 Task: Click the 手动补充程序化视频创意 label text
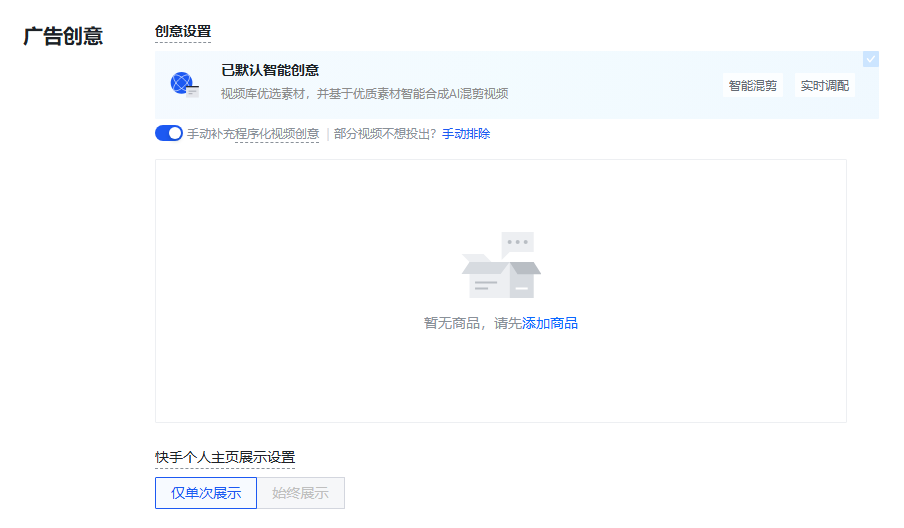[x=253, y=134]
